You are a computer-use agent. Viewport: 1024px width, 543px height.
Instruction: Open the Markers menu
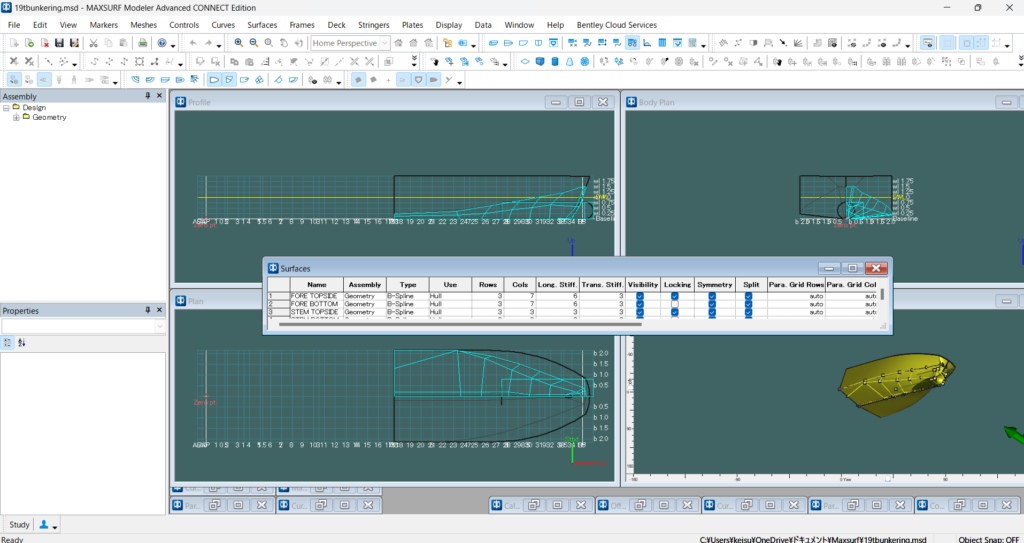pyautogui.click(x=103, y=24)
